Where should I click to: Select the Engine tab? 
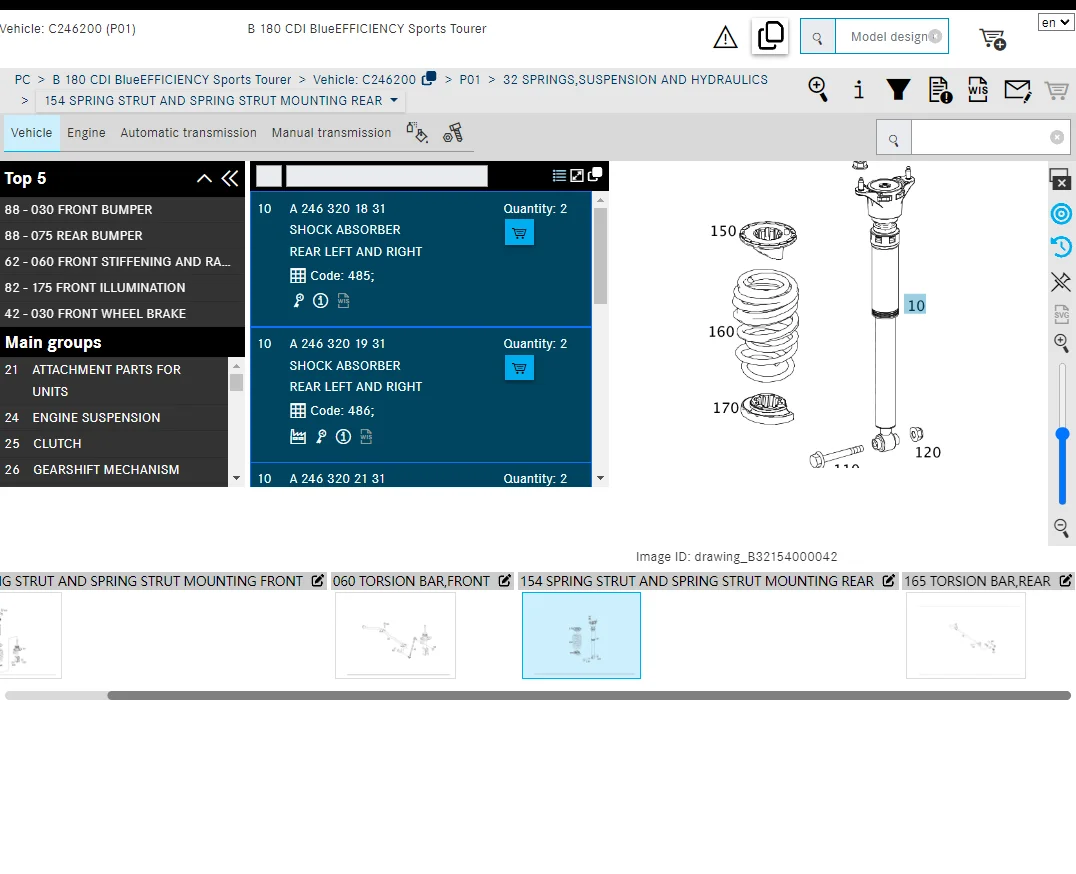click(x=86, y=132)
